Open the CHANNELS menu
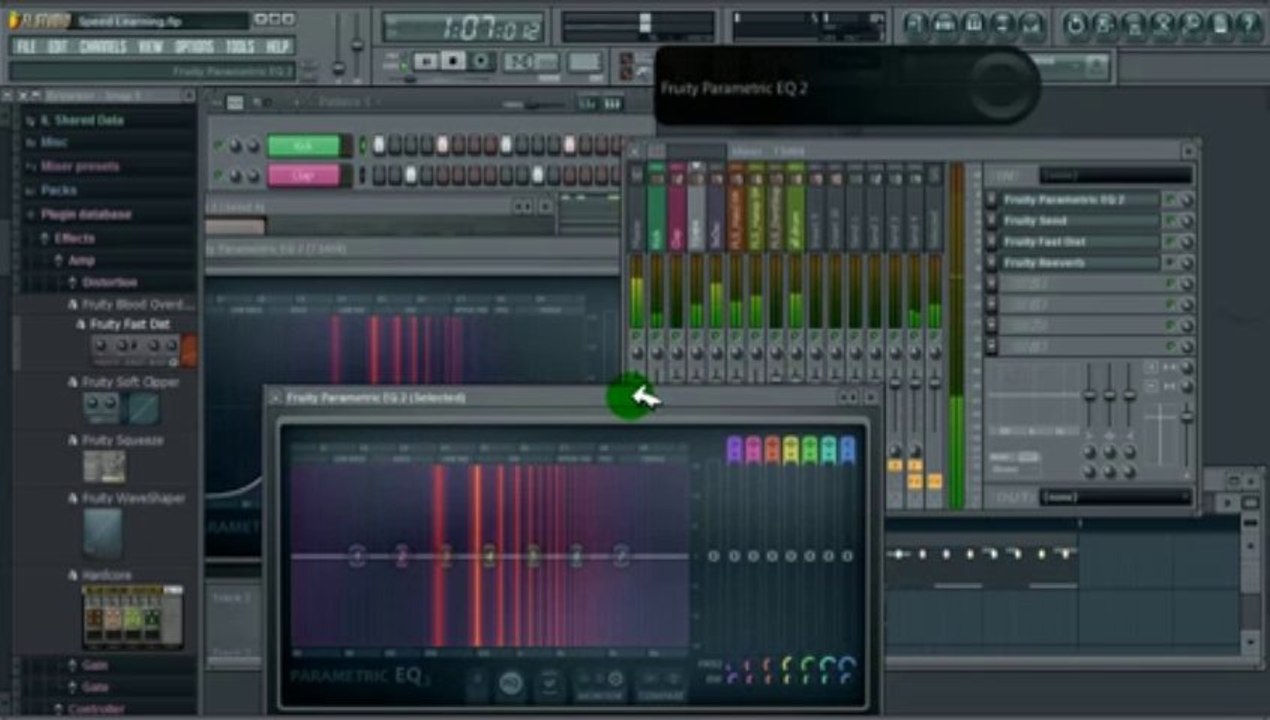1270x720 pixels. 103,46
